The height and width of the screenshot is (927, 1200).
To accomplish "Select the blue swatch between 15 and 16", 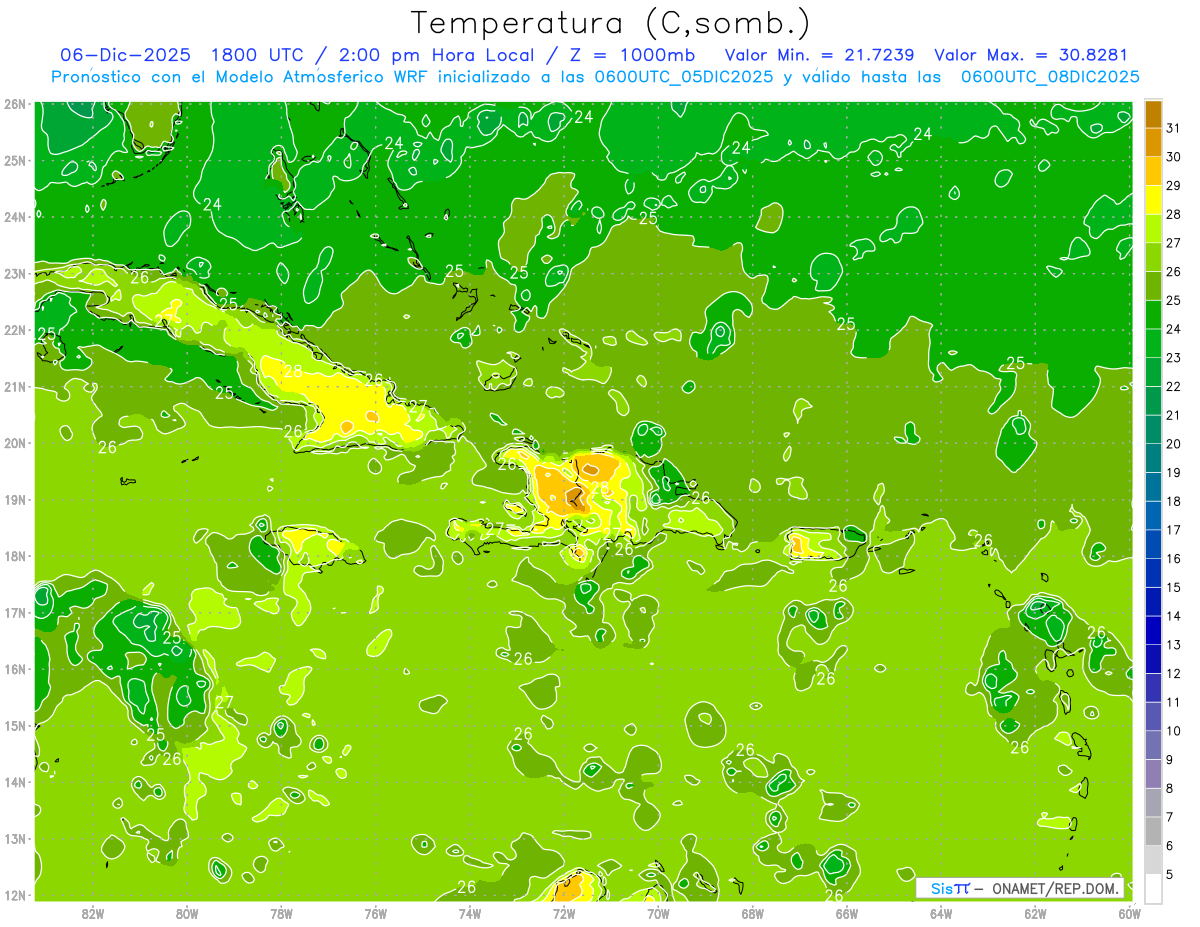I will (1153, 573).
